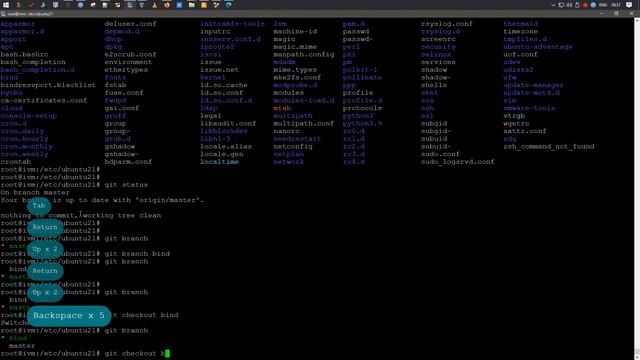The width and height of the screenshot is (640, 360).
Task: Click 'manpath.config' file name
Action: tap(304, 54)
